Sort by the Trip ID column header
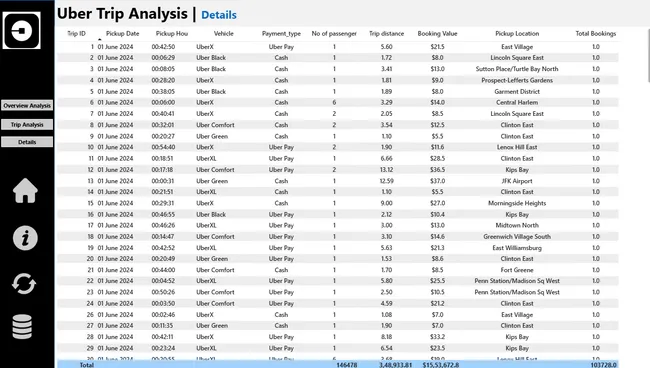This screenshot has height=368, width=650. [77, 34]
